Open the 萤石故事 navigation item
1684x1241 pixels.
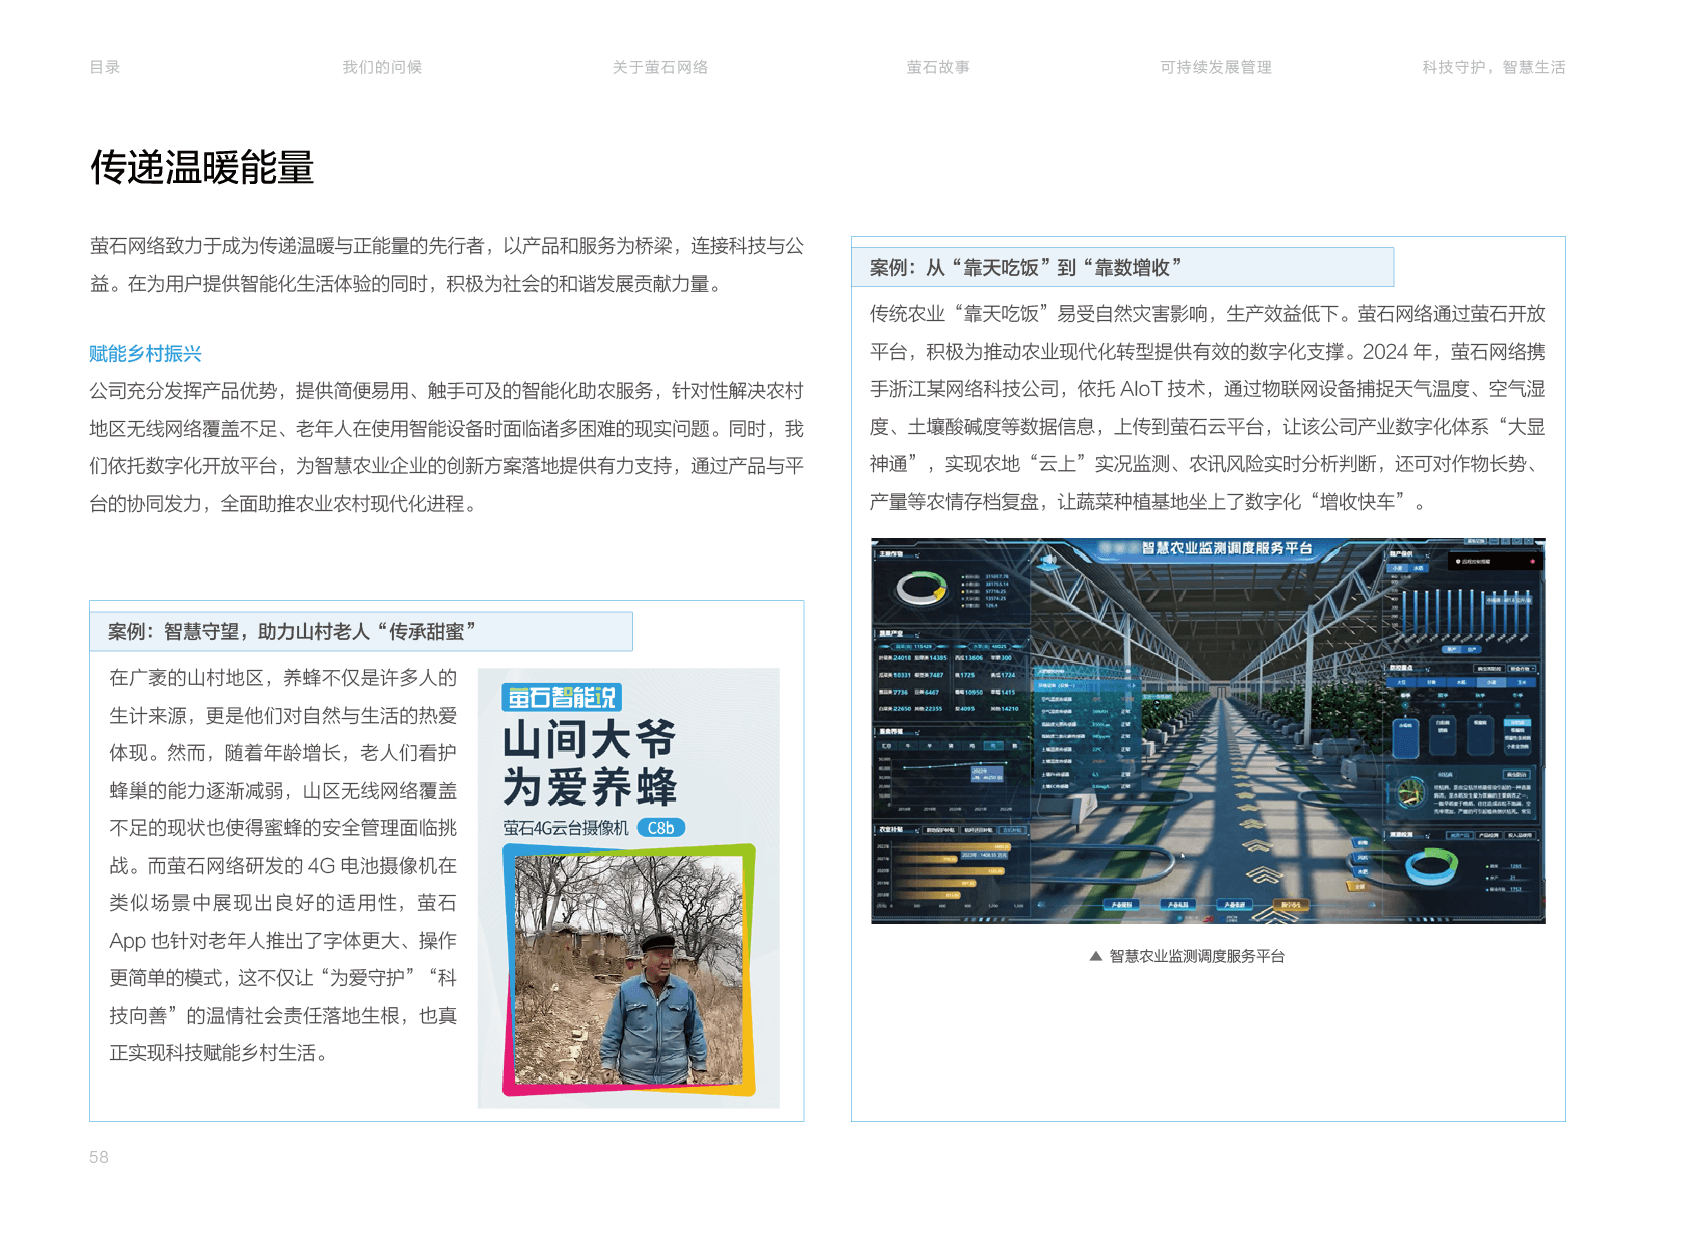(x=937, y=67)
